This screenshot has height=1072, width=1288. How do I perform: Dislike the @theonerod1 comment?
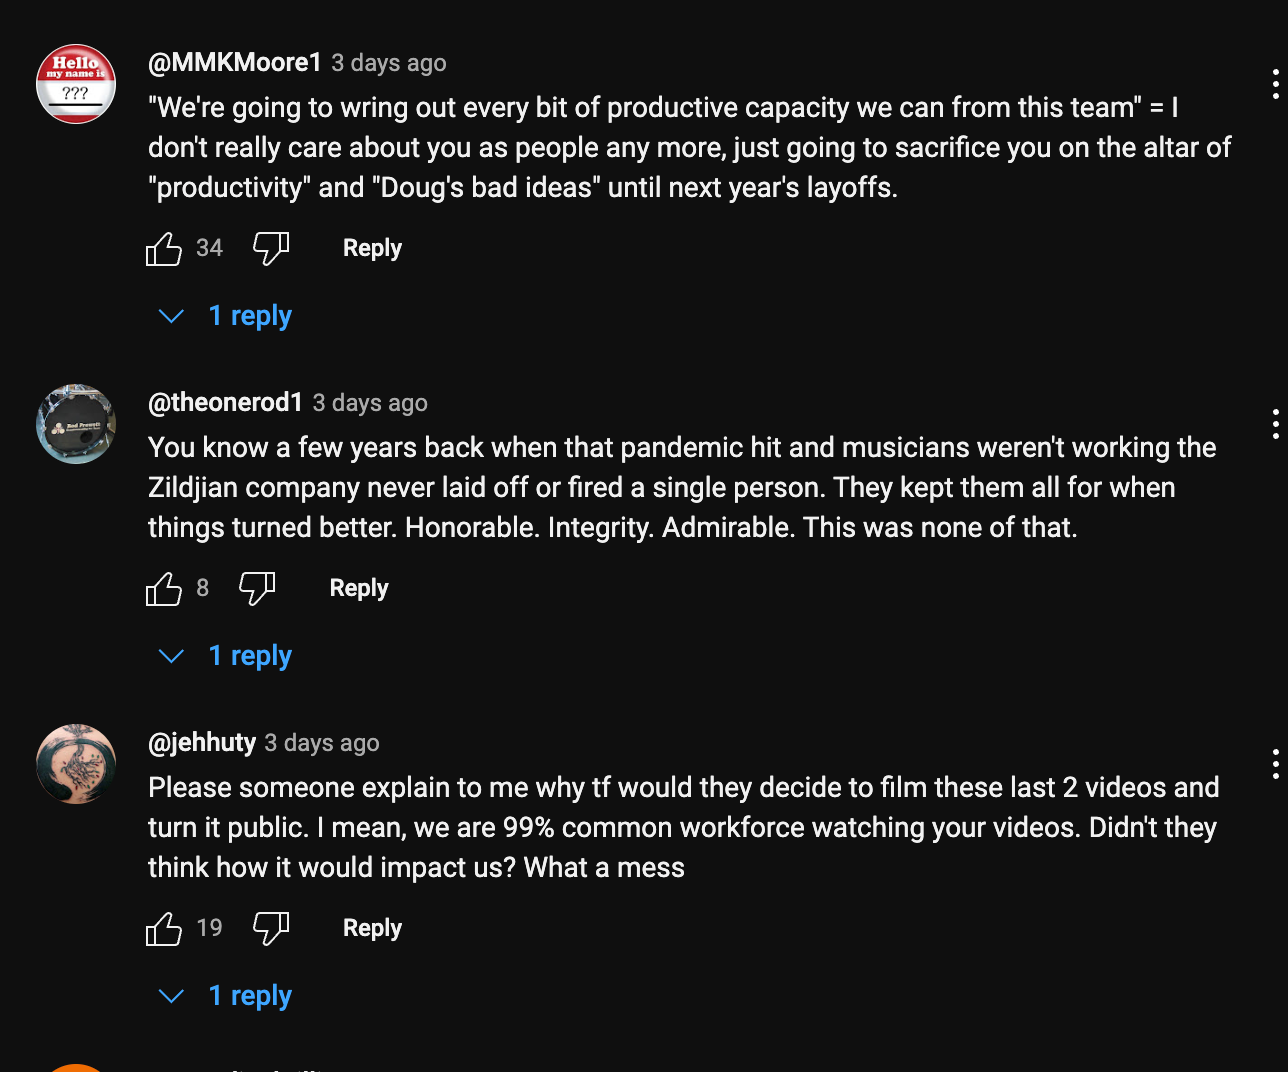tap(257, 588)
